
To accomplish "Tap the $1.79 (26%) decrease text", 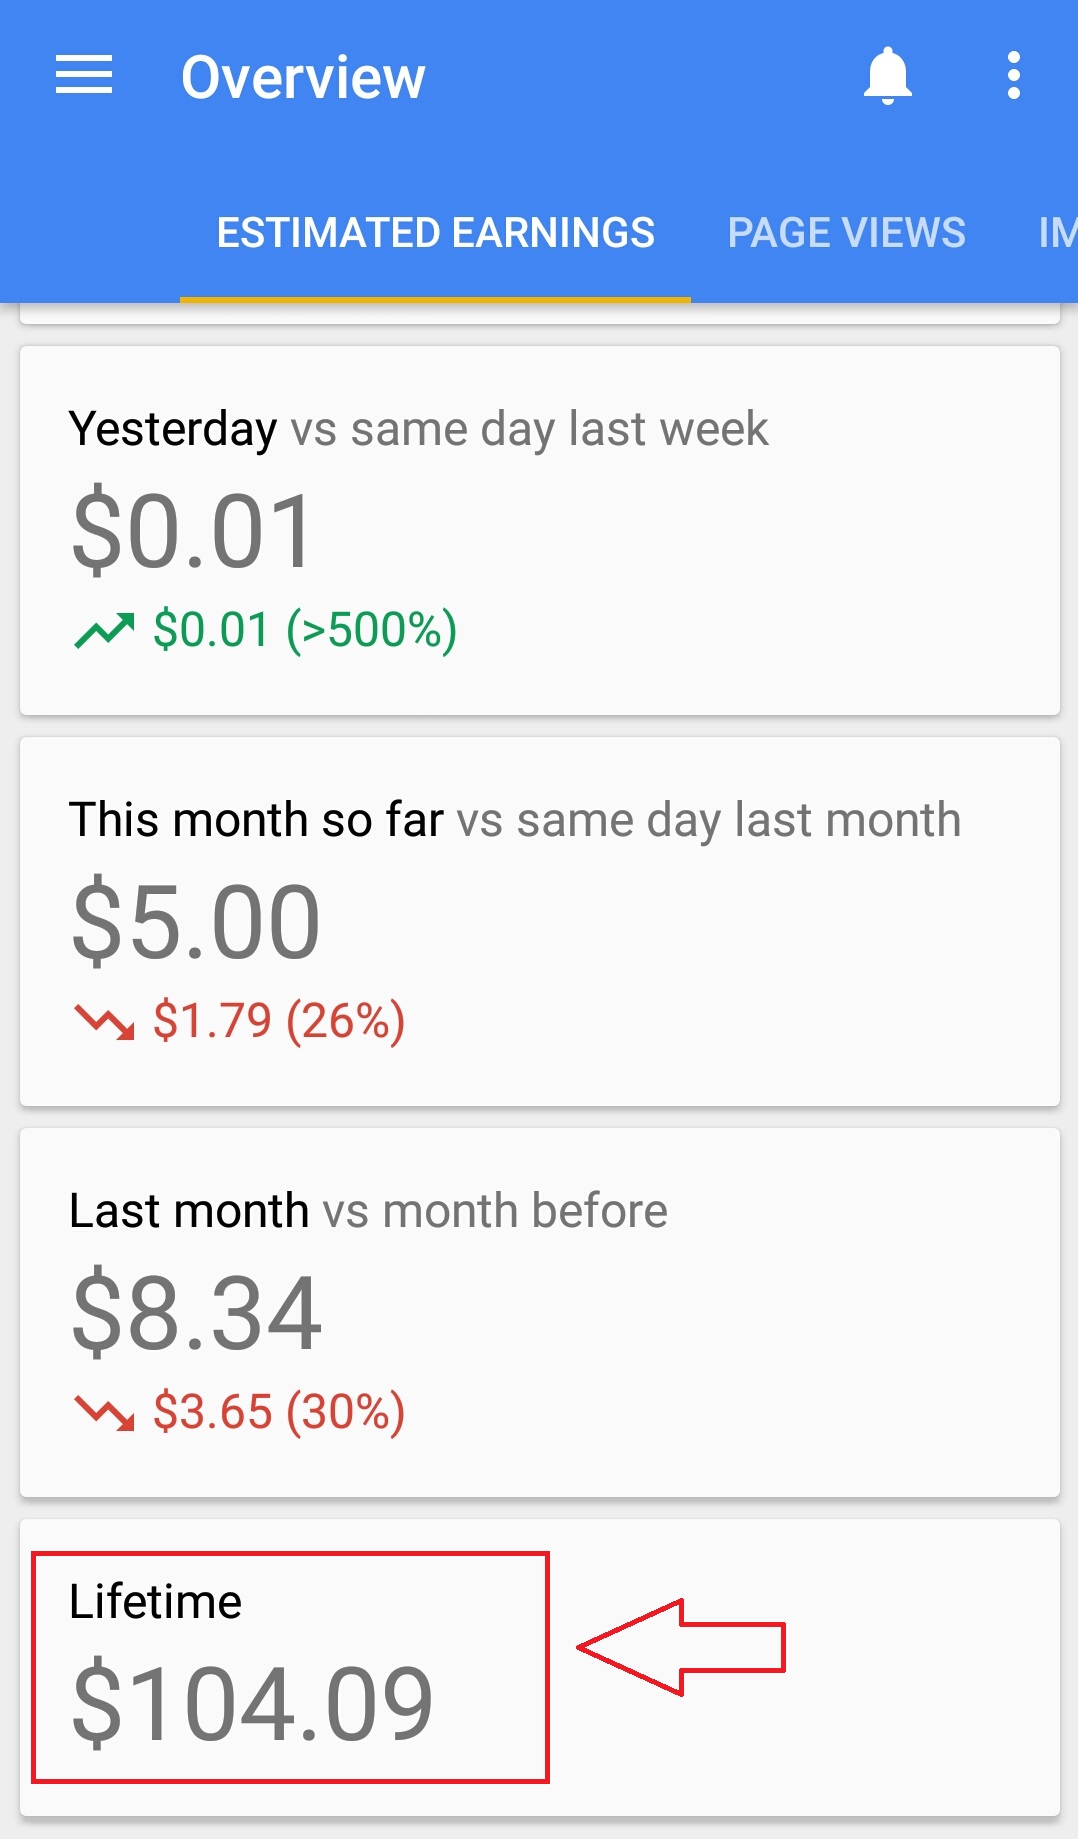I will [x=278, y=1022].
